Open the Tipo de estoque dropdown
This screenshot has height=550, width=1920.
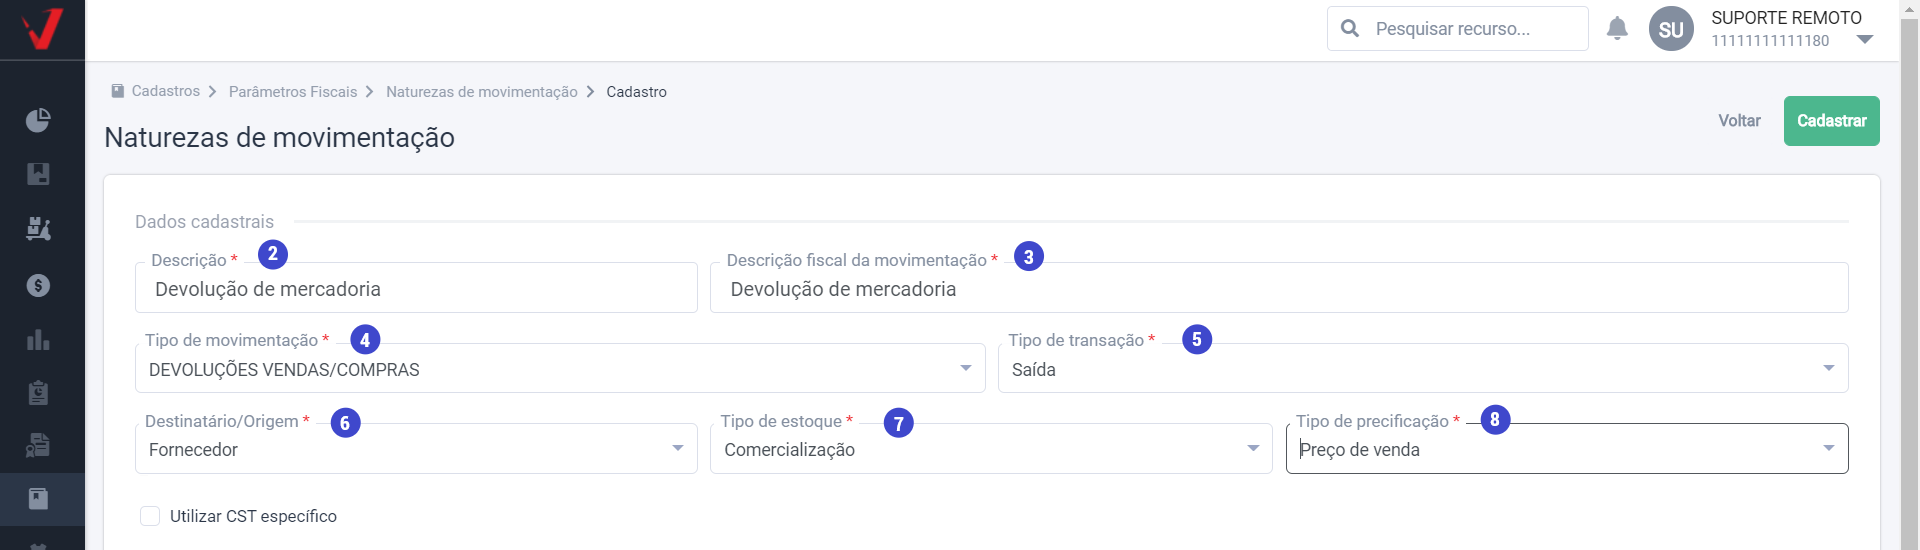pyautogui.click(x=991, y=449)
